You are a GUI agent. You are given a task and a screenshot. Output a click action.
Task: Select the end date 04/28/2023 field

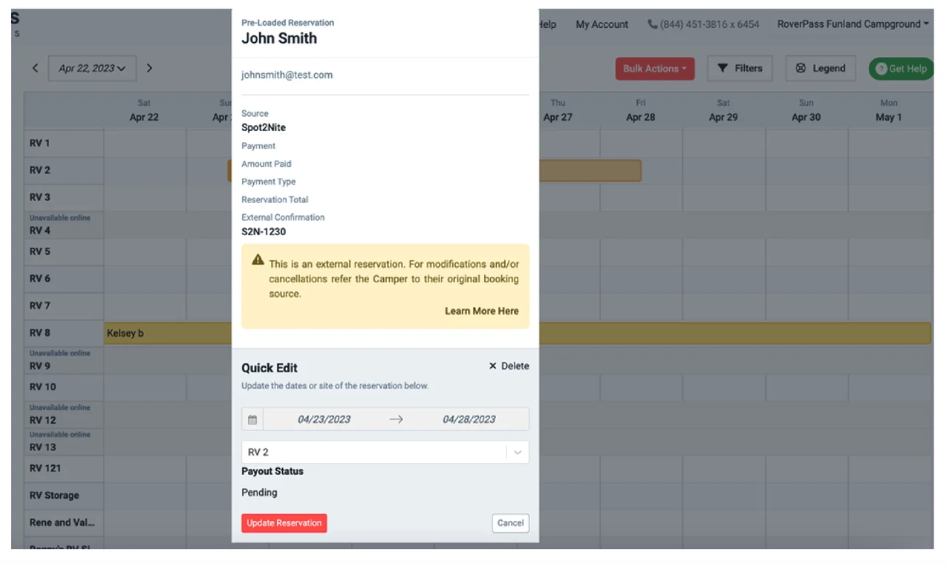(469, 419)
